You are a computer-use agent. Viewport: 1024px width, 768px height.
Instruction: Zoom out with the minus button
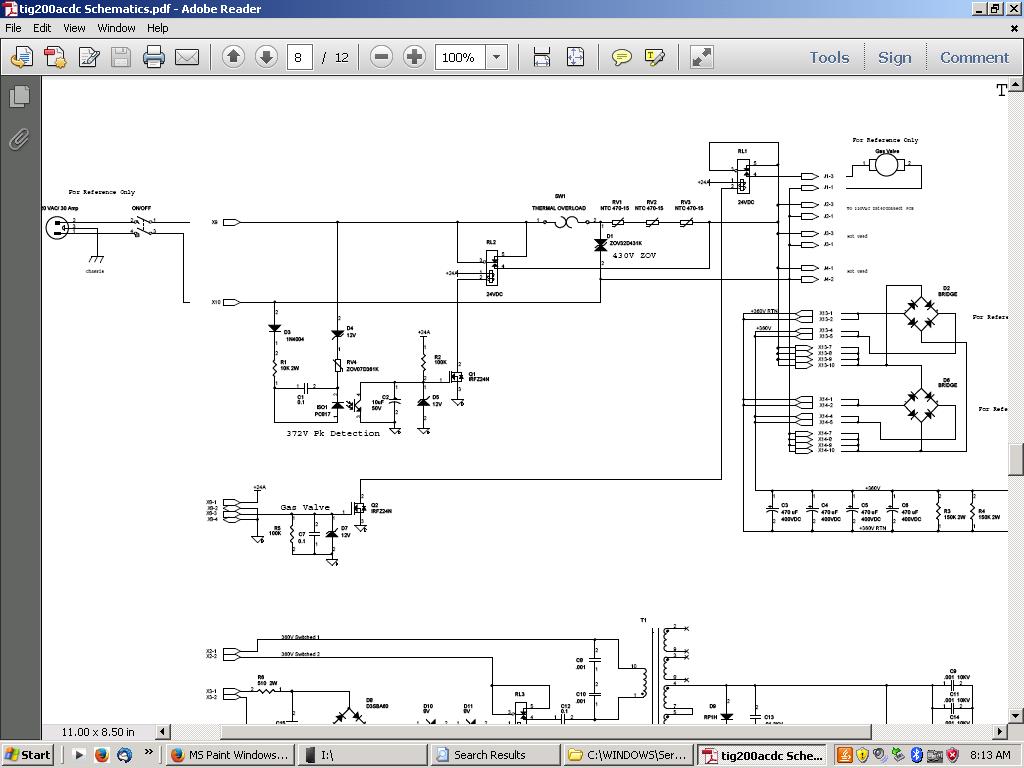click(x=381, y=57)
